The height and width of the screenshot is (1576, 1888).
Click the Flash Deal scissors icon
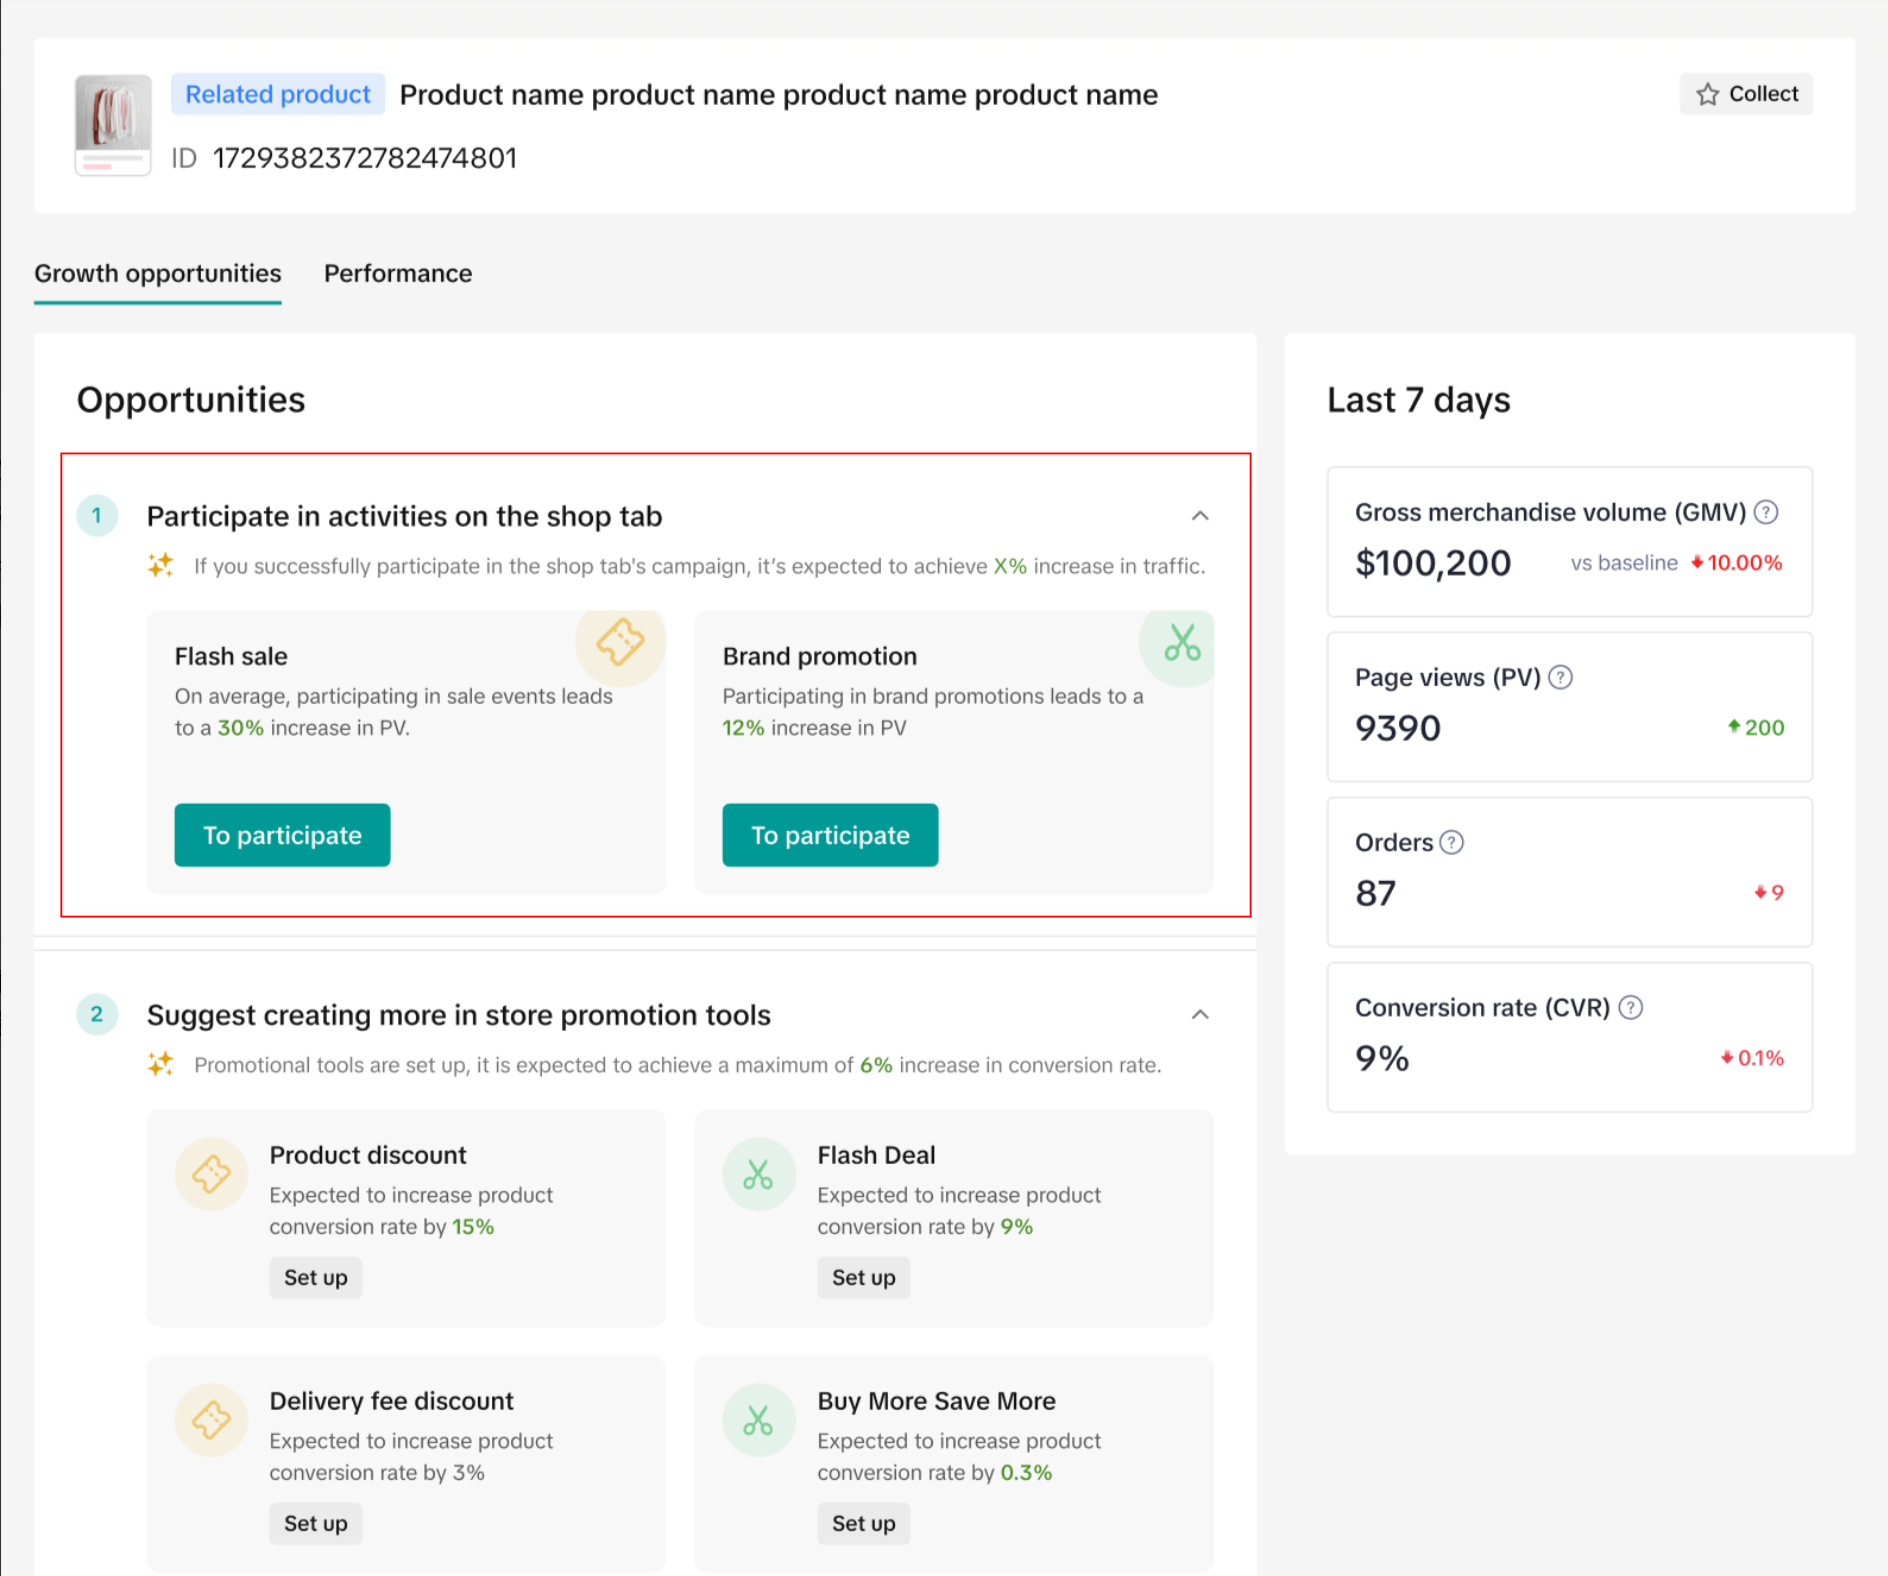(758, 1174)
